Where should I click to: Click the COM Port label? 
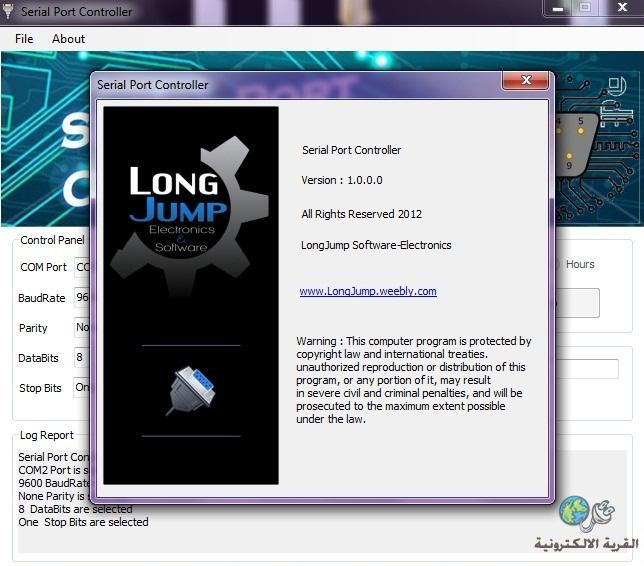point(43,267)
